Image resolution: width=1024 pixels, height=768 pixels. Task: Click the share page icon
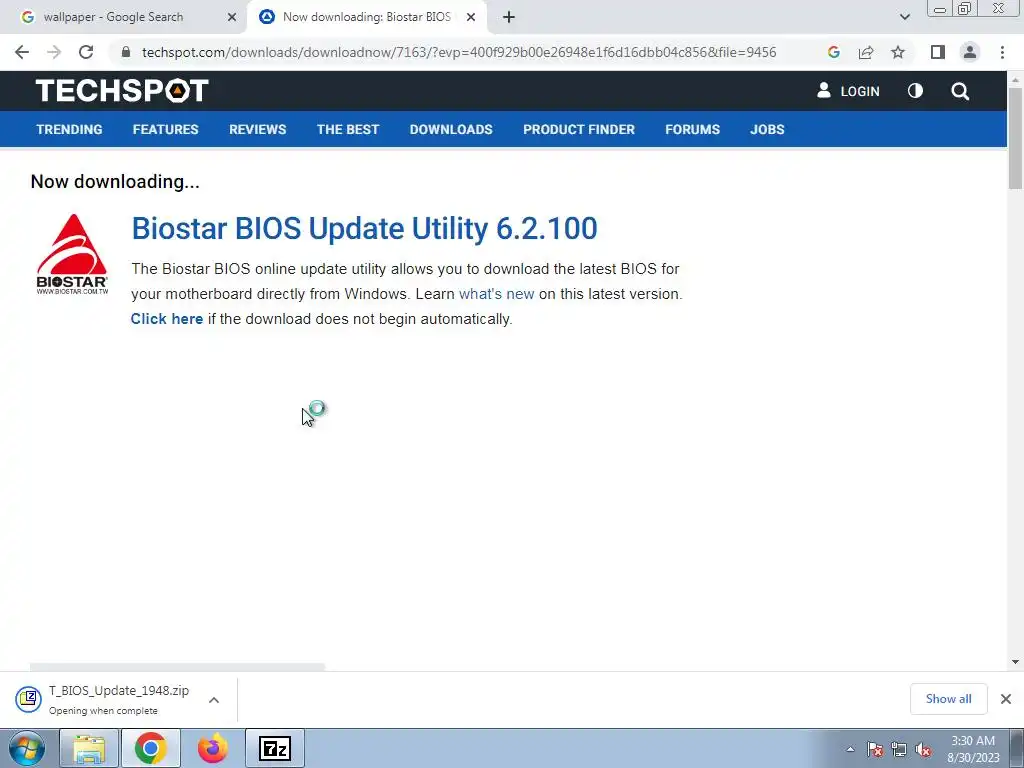(x=866, y=52)
